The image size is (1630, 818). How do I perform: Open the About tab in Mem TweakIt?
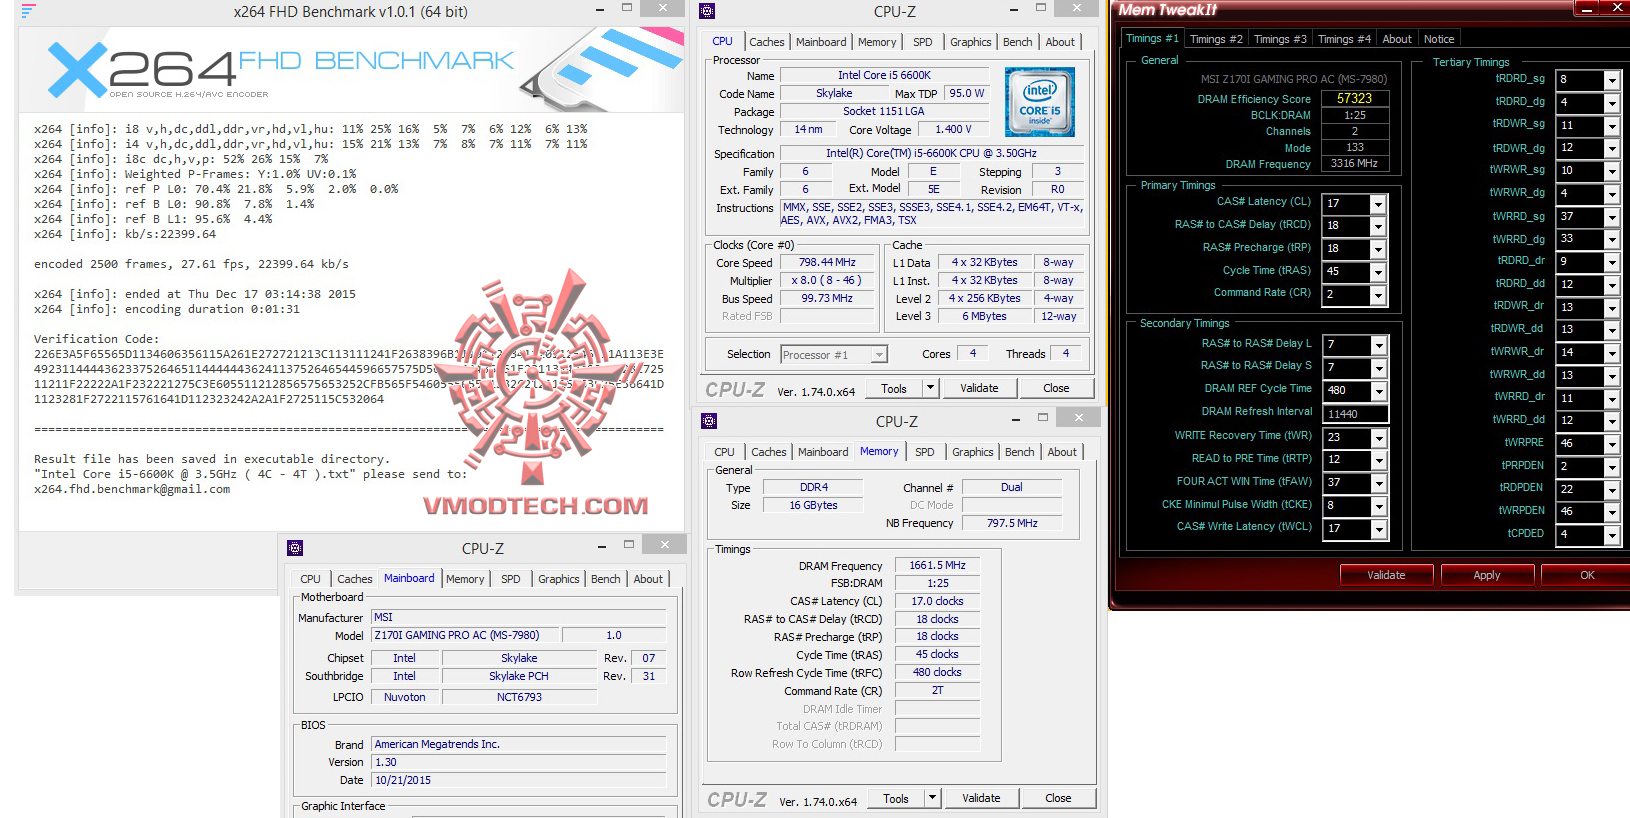1397,39
